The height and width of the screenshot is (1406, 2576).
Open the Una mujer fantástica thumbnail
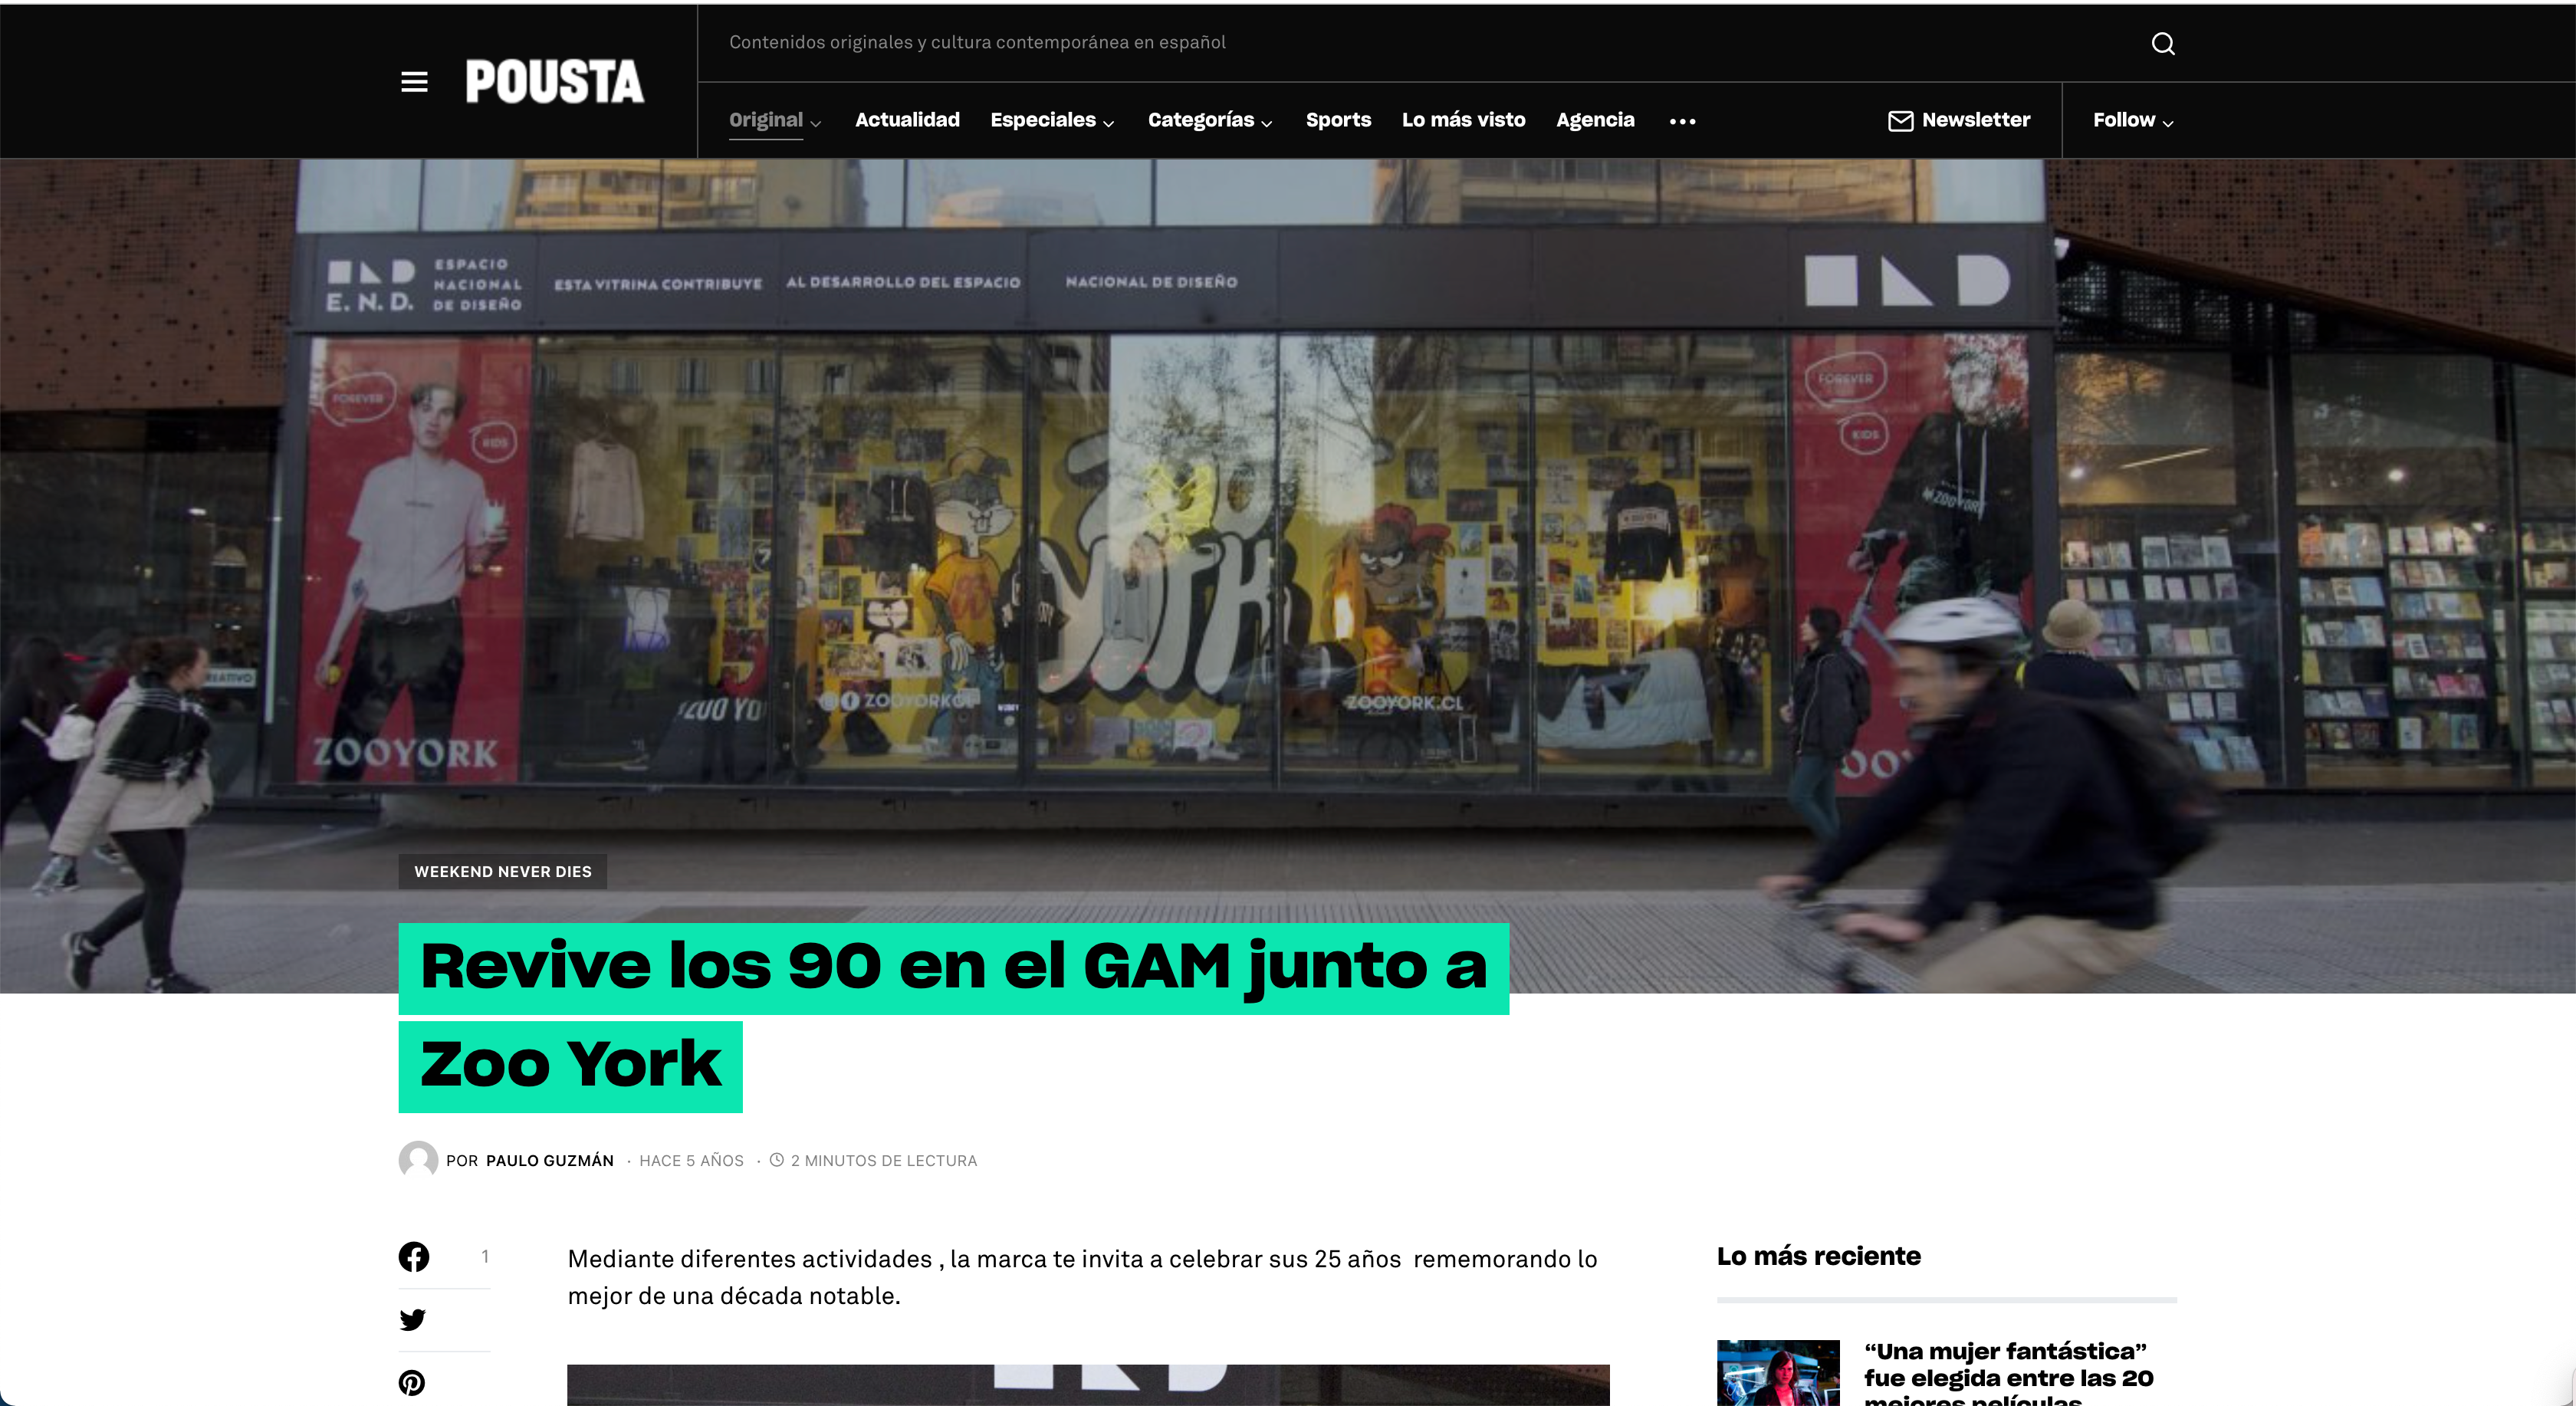click(x=1777, y=1373)
